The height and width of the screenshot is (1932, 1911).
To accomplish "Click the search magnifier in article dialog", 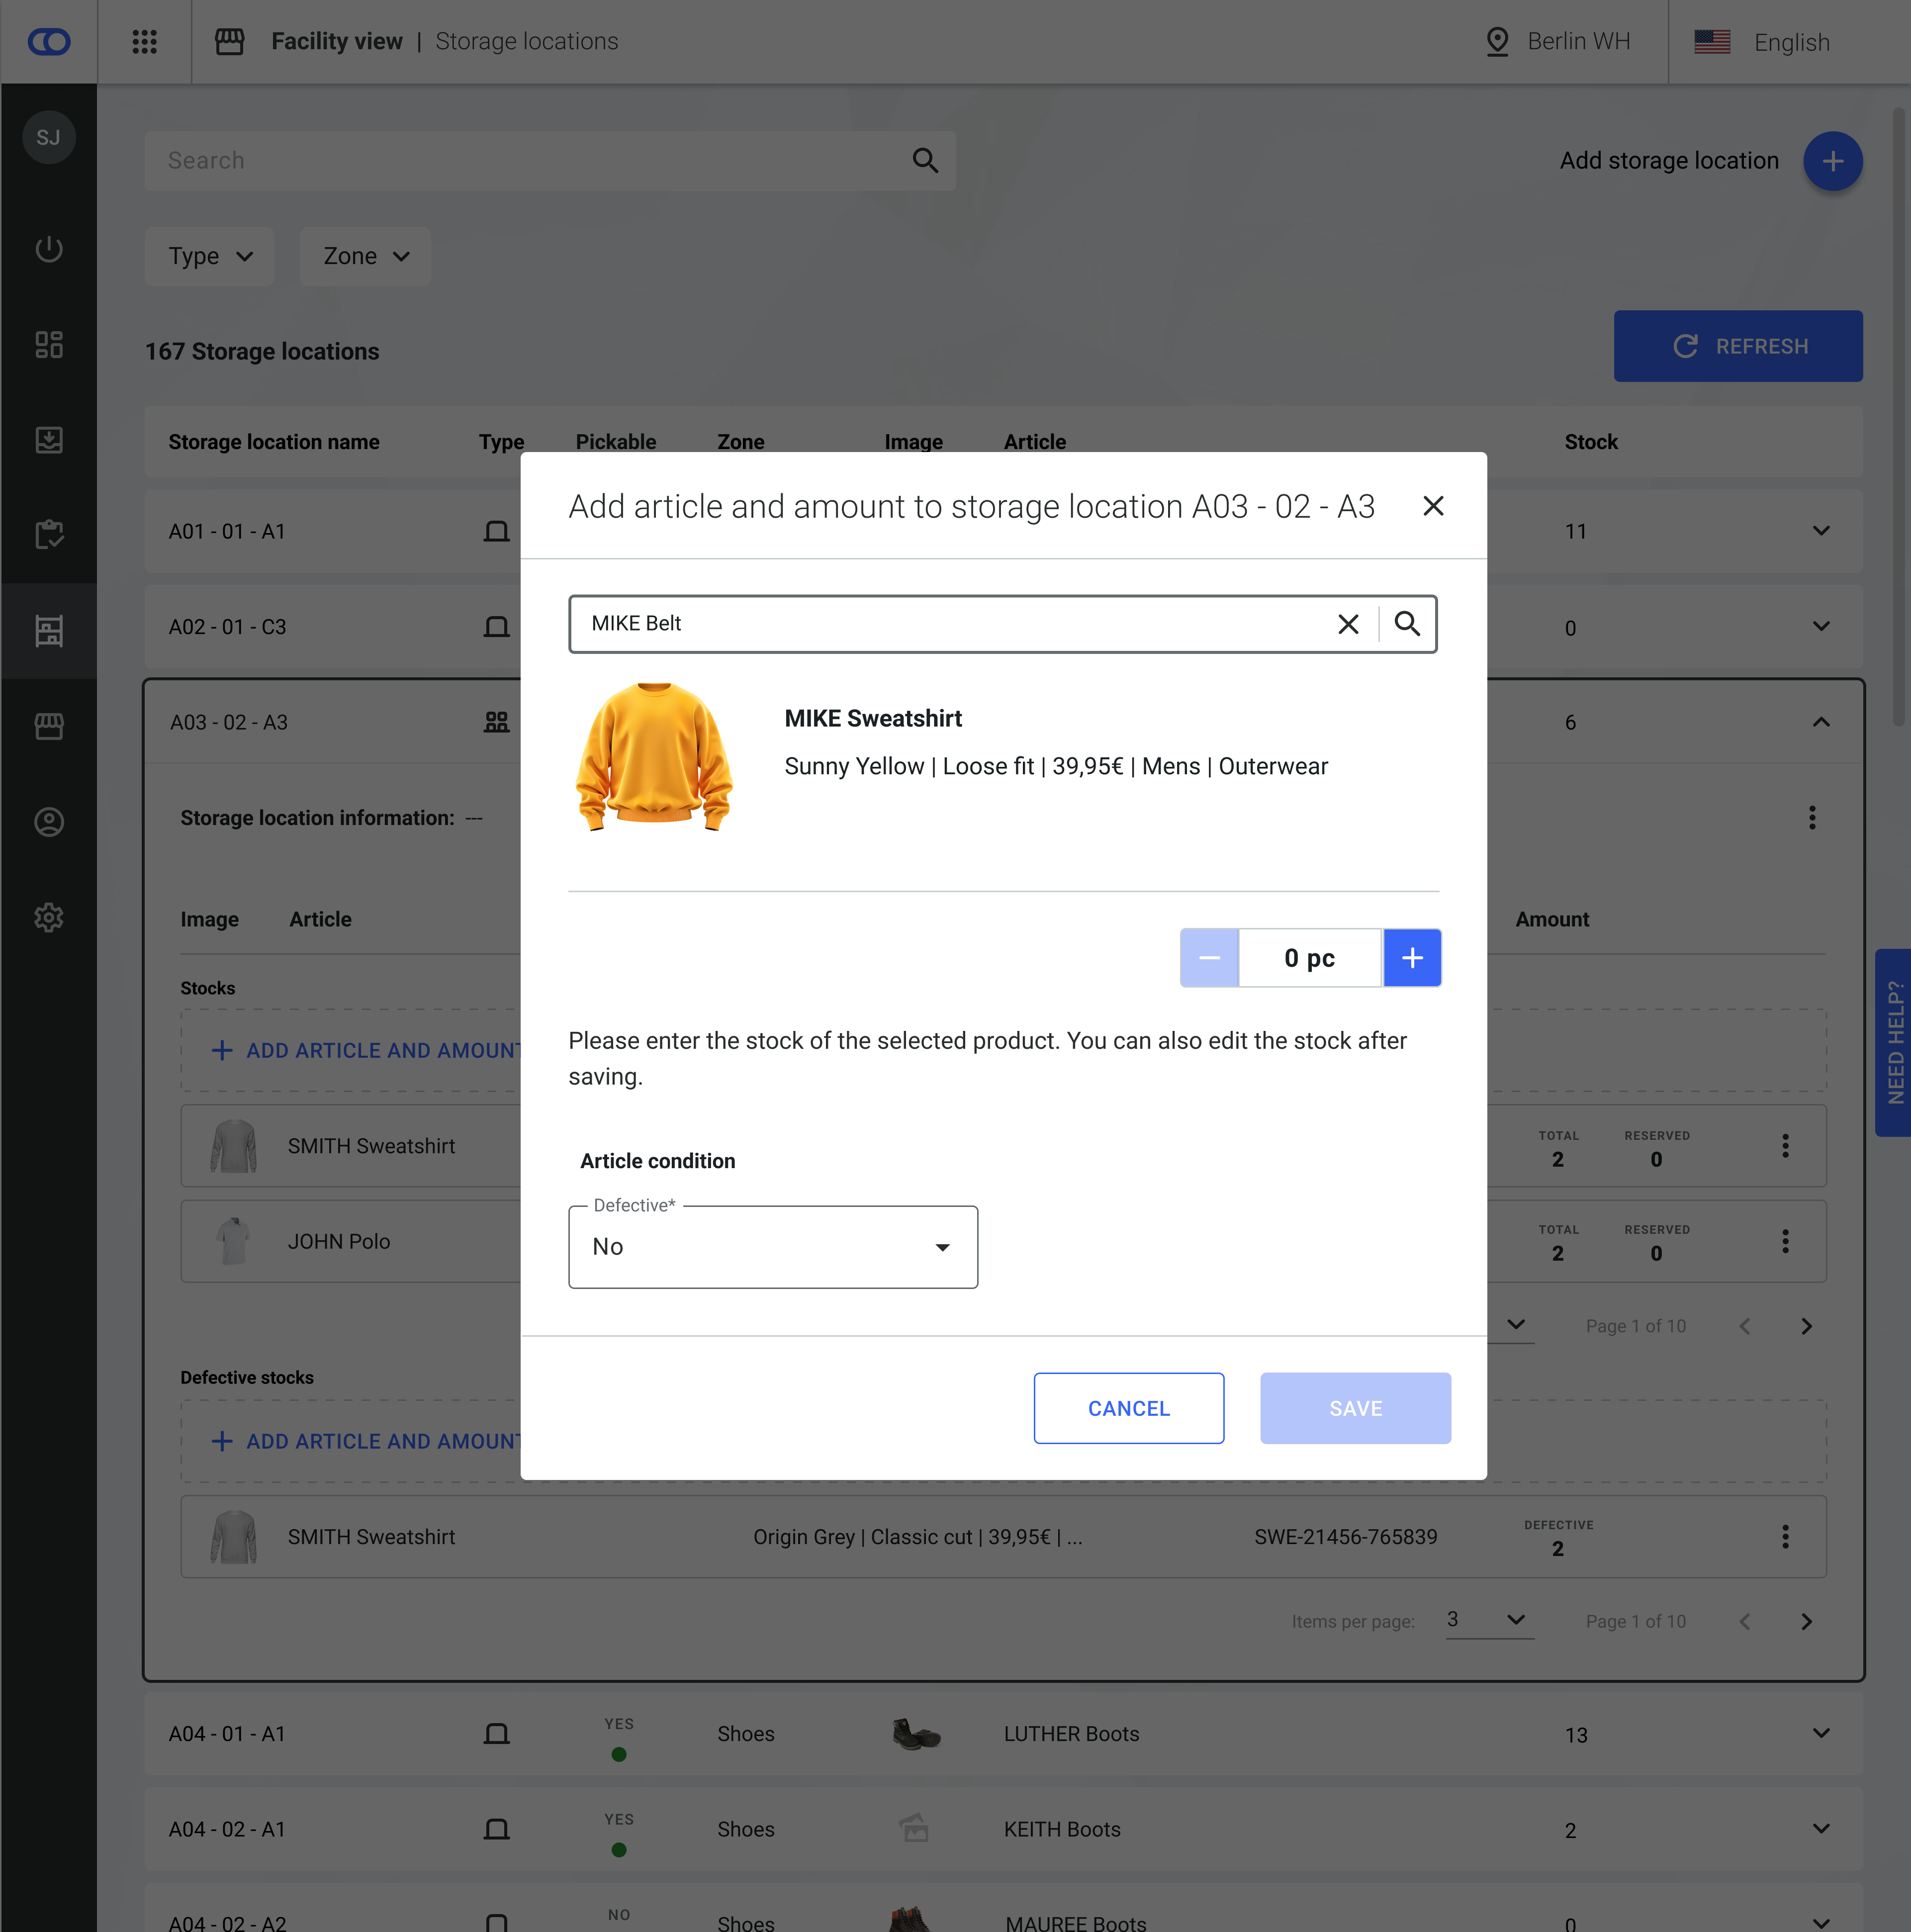I will (x=1407, y=624).
